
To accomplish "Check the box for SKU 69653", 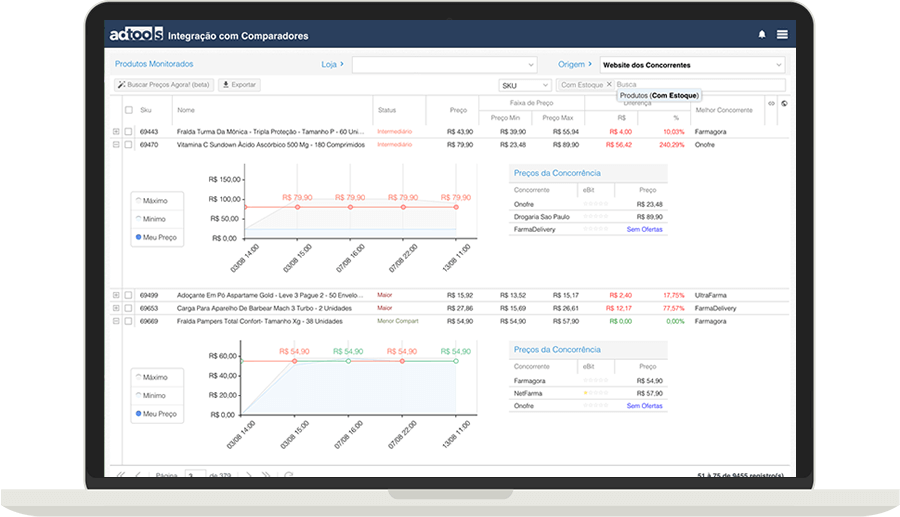I will pos(129,308).
